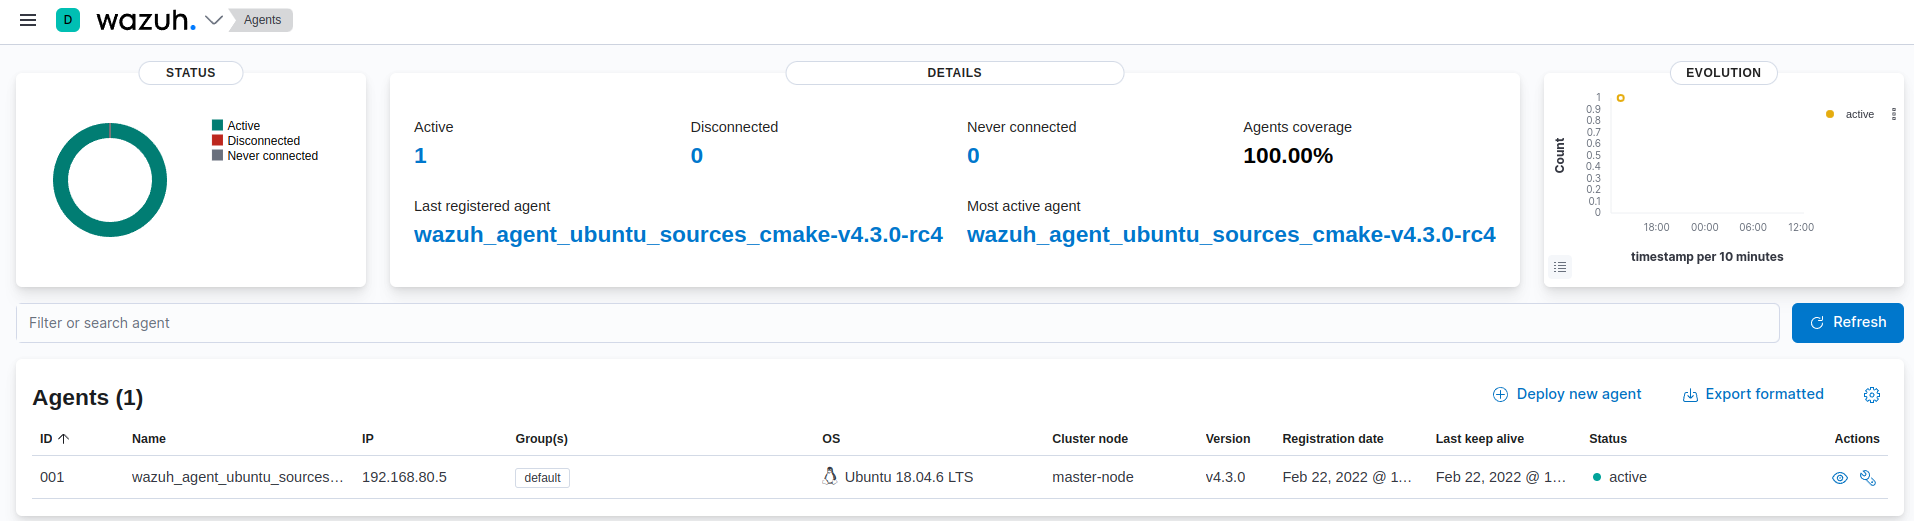The height and width of the screenshot is (521, 1914).
Task: Open the hamburger navigation menu
Action: 28,20
